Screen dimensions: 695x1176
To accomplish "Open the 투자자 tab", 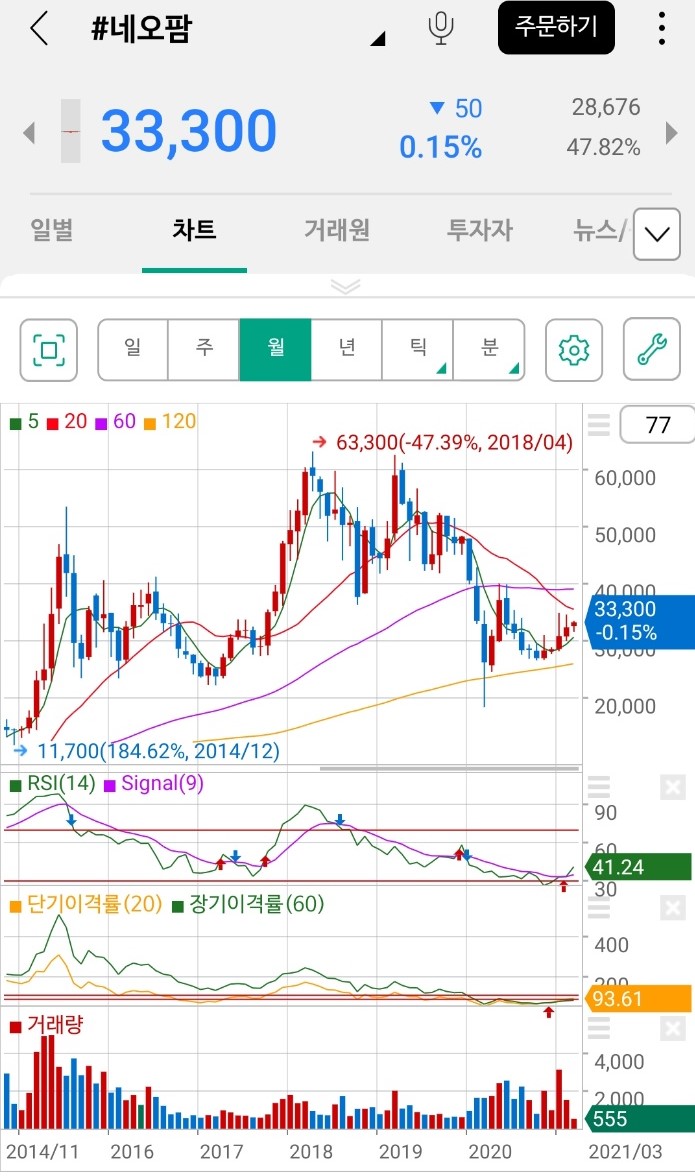I will point(480,230).
